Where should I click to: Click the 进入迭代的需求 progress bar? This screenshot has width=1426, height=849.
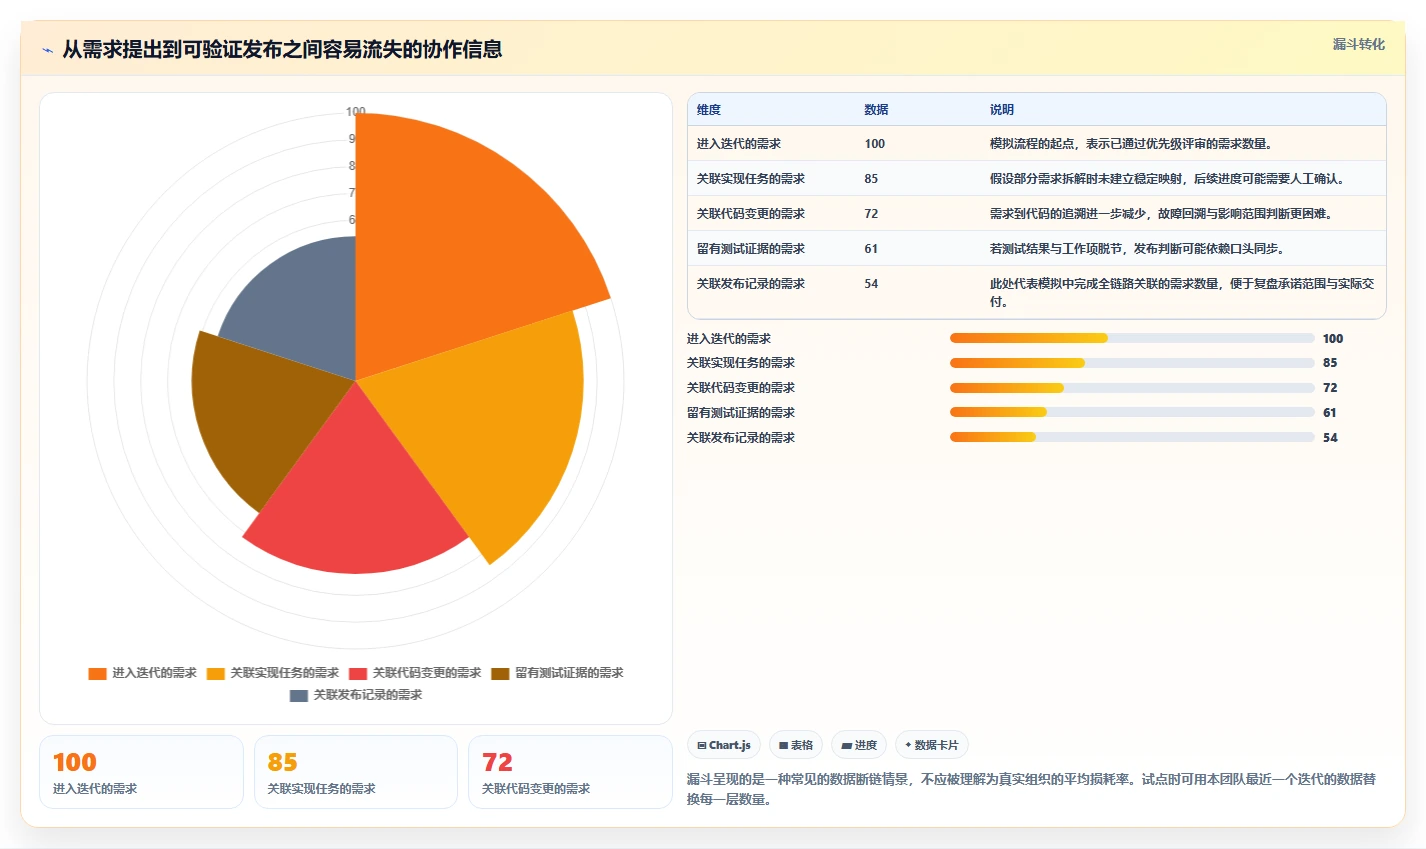pos(1132,338)
